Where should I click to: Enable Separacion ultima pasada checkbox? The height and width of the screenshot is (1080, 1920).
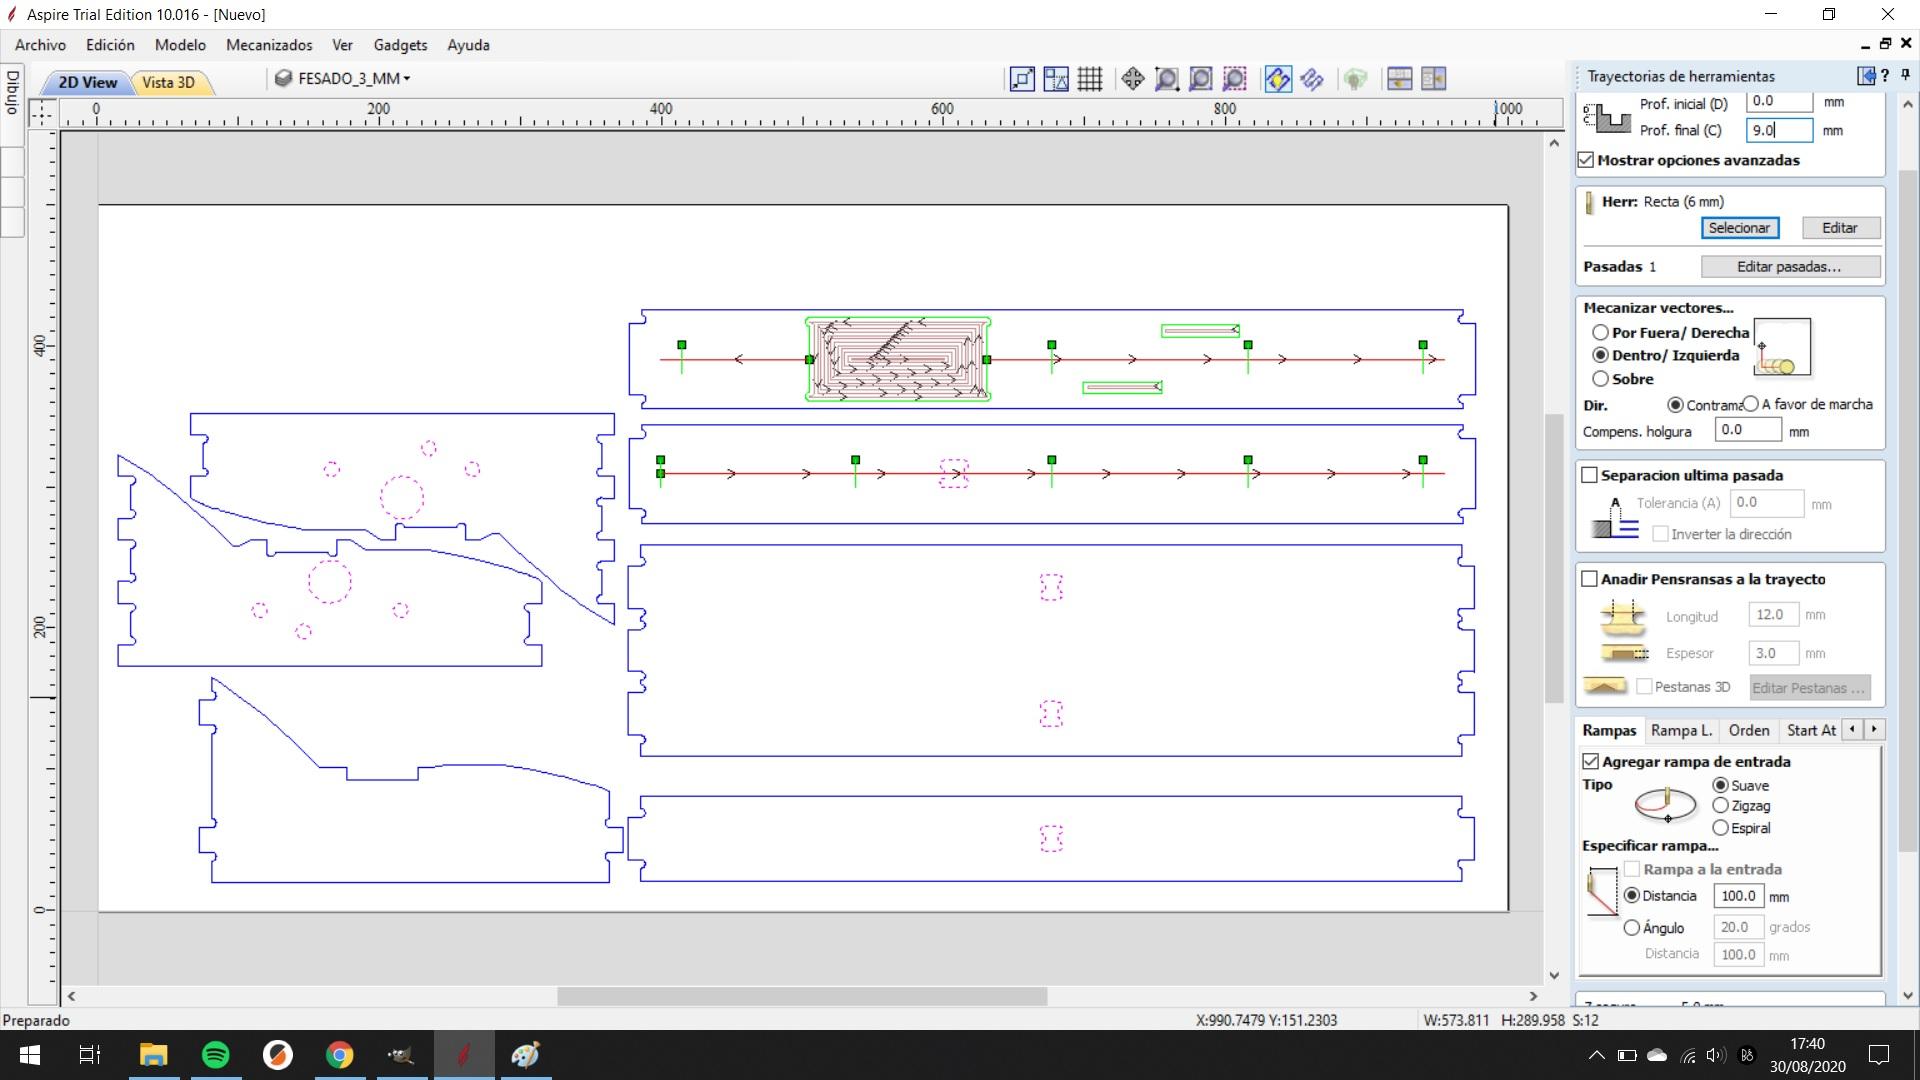[1589, 473]
